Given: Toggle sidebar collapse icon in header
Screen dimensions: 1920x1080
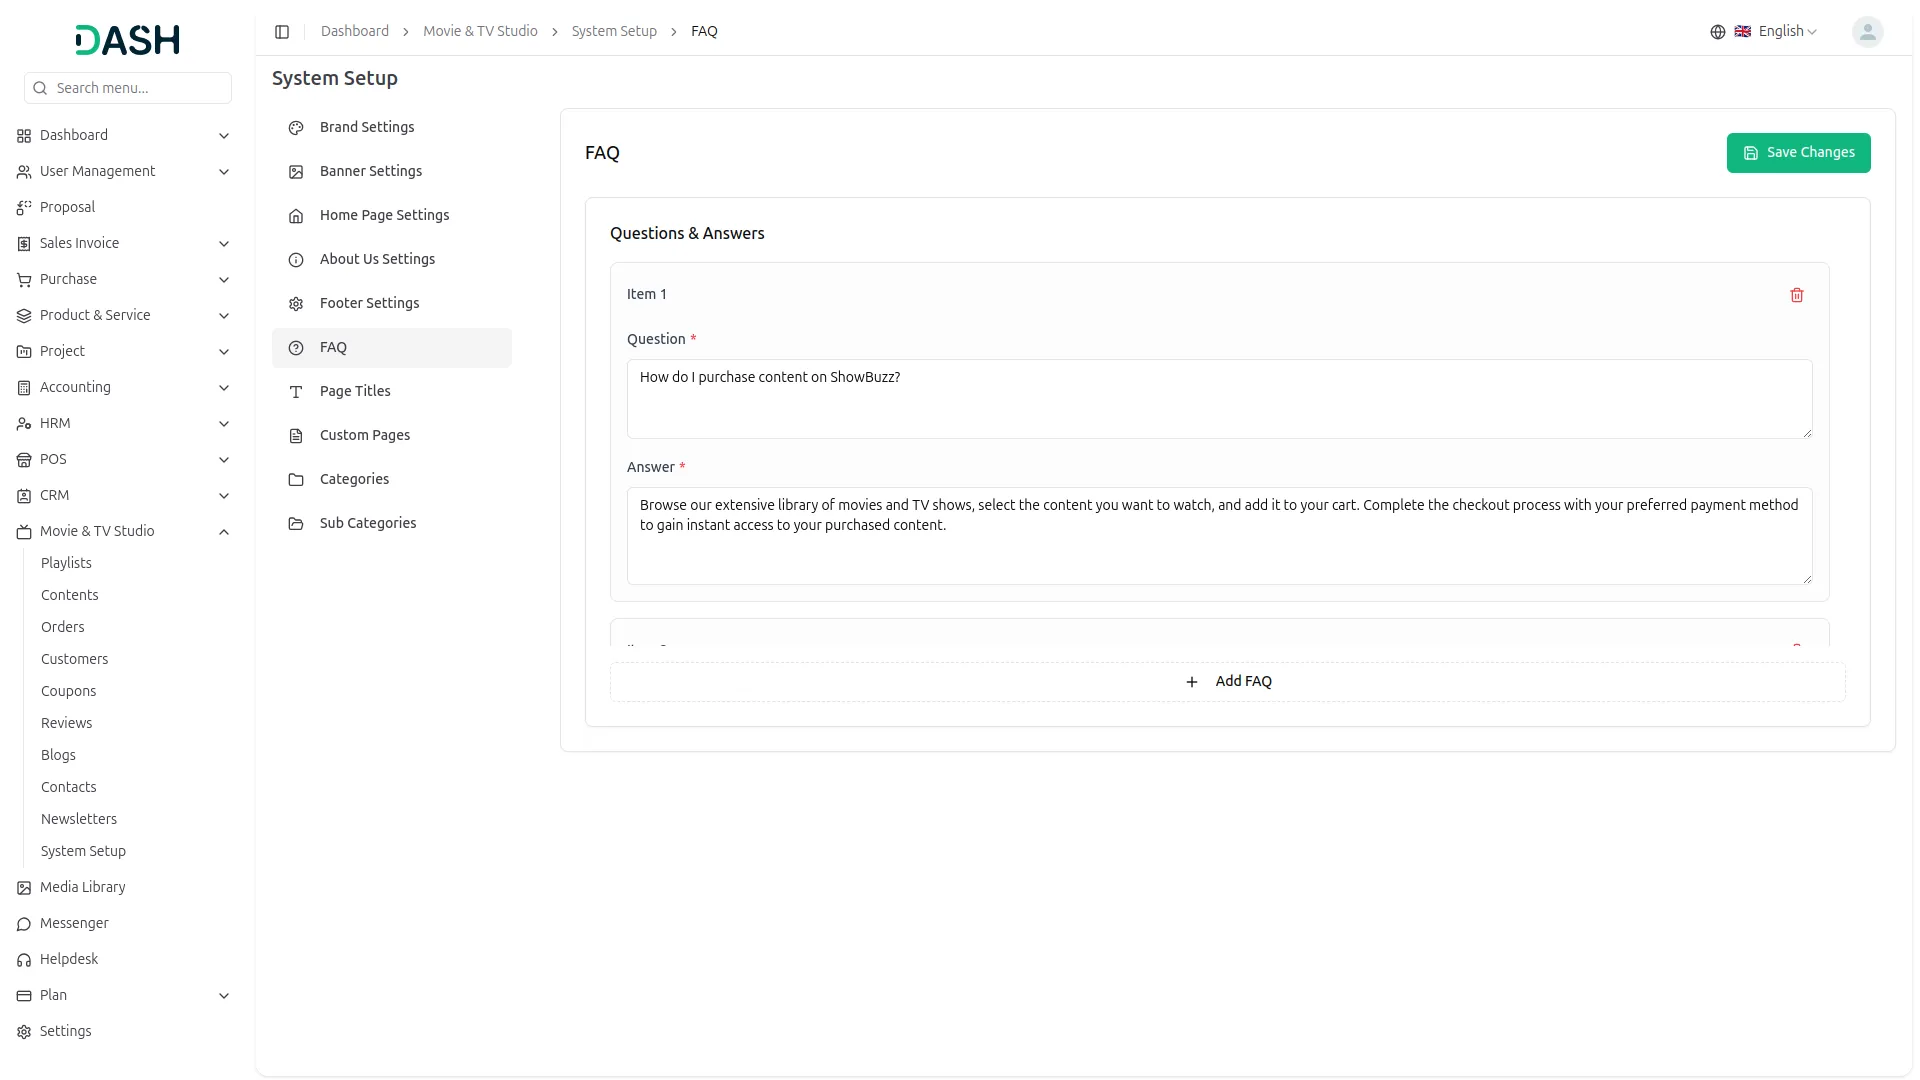Looking at the screenshot, I should [282, 32].
